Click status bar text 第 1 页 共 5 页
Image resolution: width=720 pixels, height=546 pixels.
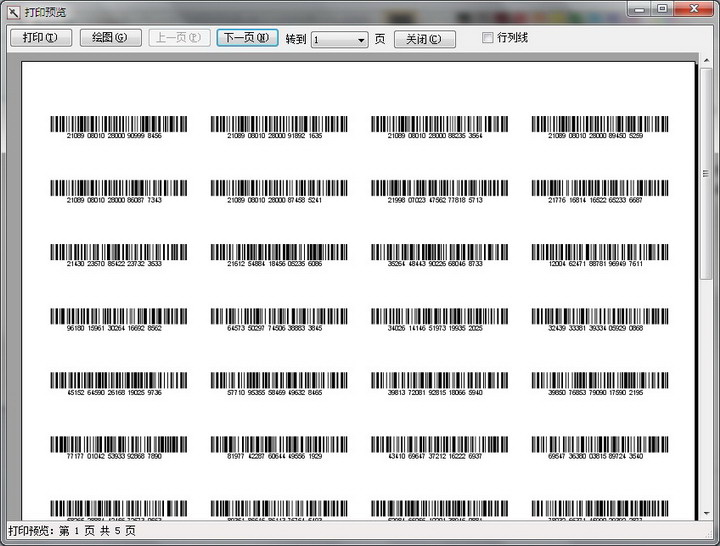(97, 531)
